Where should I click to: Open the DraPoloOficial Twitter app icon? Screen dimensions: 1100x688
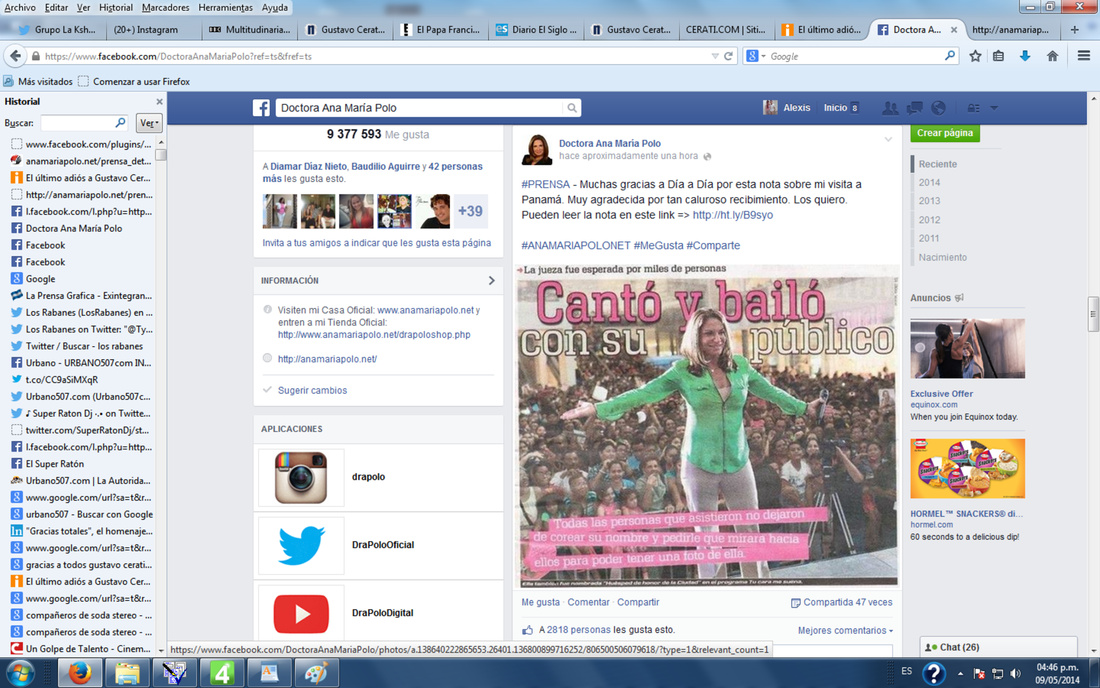pos(301,546)
